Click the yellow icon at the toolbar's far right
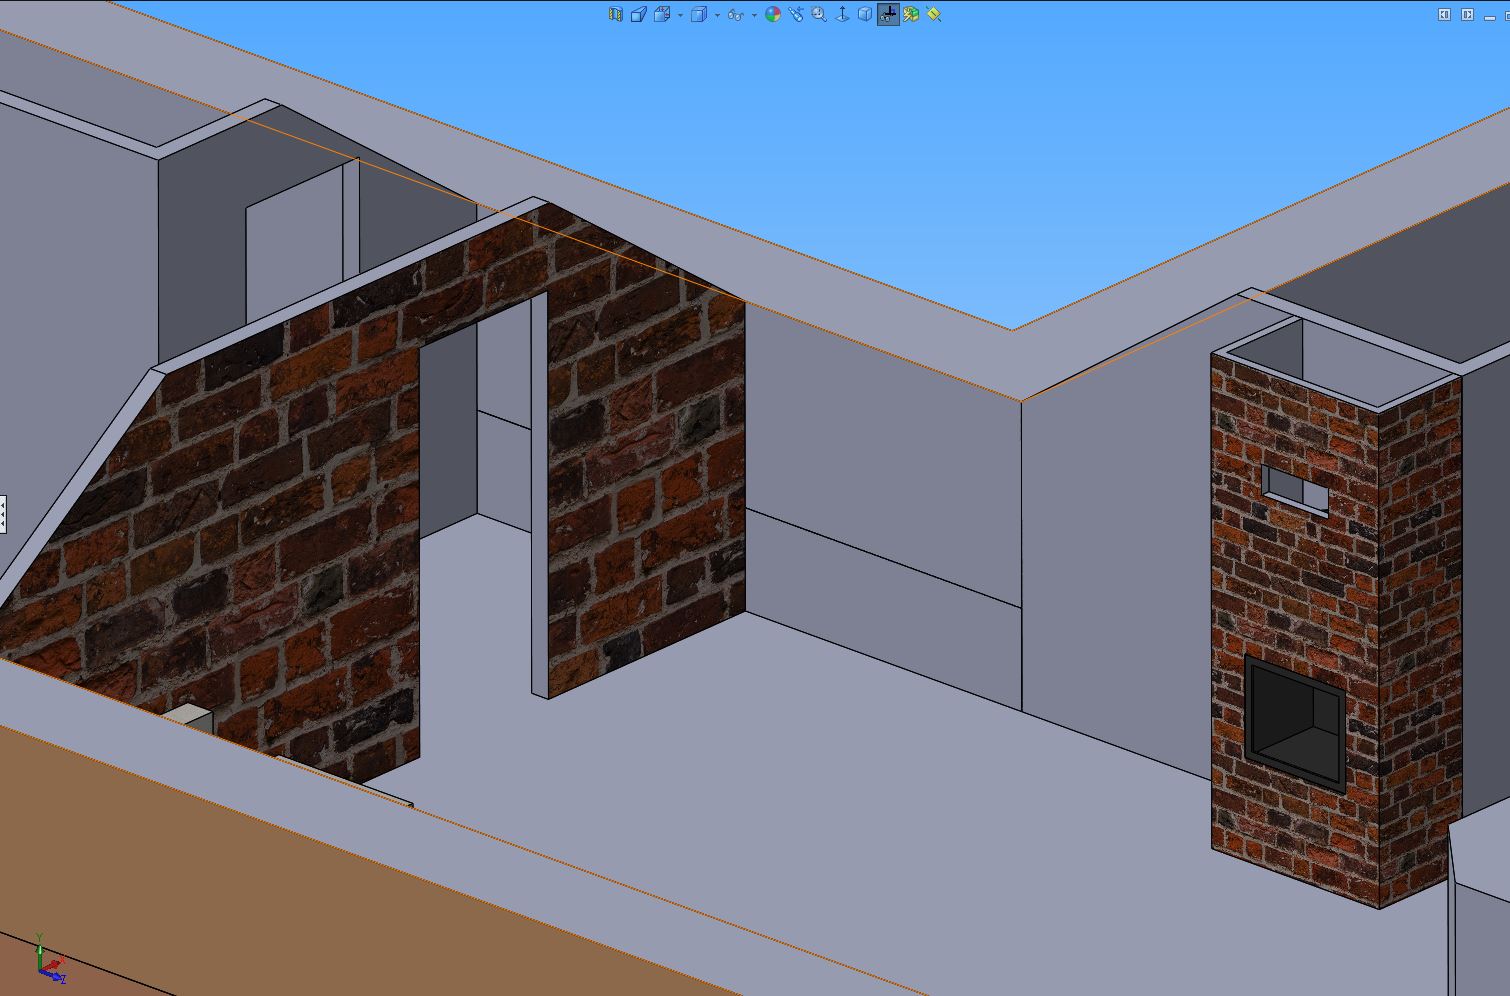Screen dimensions: 1510x996 931,14
